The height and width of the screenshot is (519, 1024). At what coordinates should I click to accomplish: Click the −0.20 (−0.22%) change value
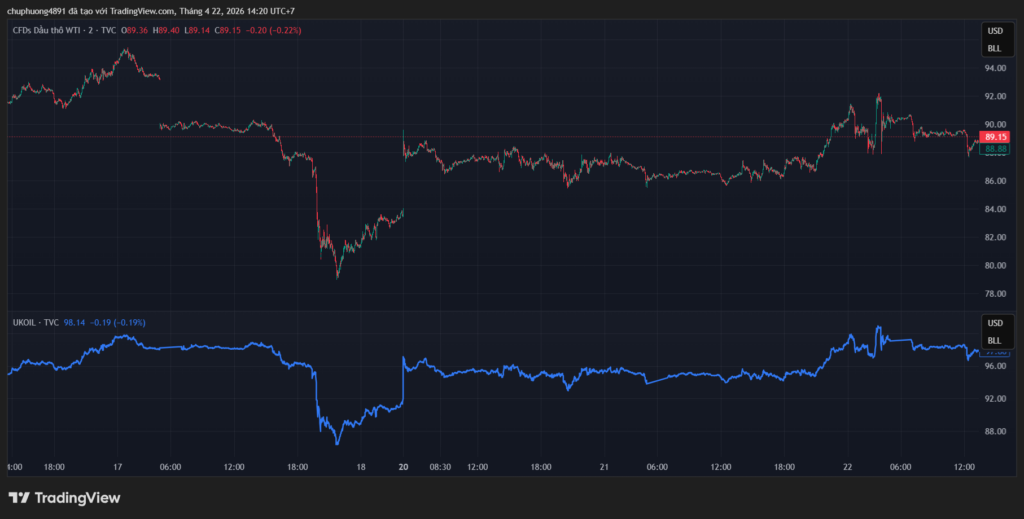[274, 30]
